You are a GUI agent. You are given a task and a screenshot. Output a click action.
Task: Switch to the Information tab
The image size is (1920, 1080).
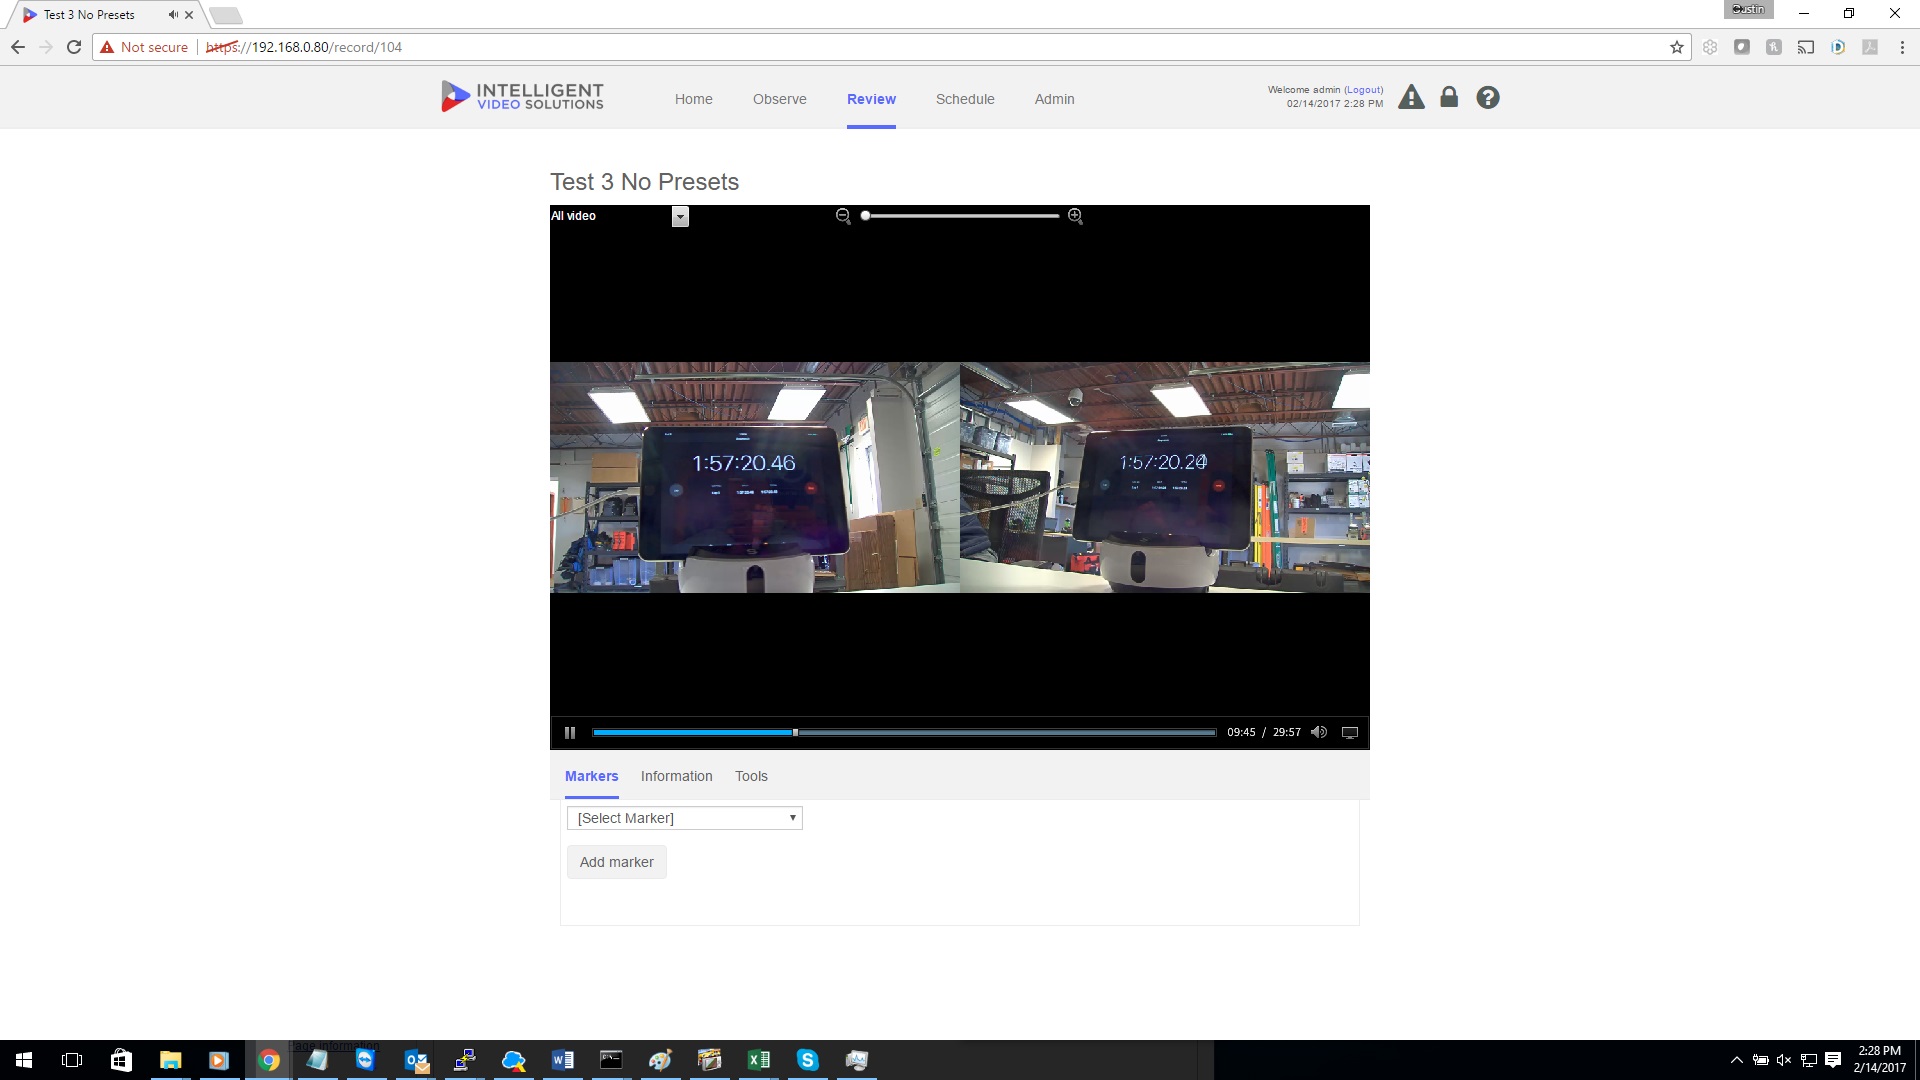(x=677, y=776)
